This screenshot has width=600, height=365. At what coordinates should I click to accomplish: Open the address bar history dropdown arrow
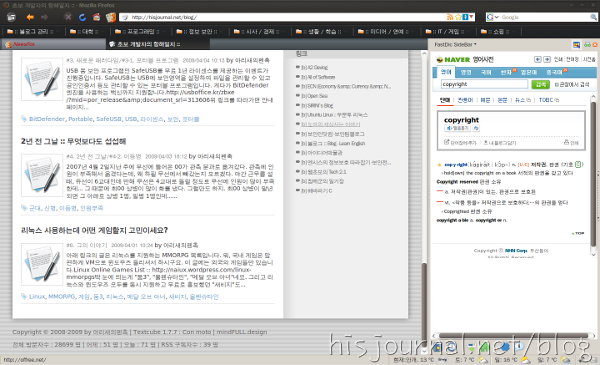click(x=471, y=17)
